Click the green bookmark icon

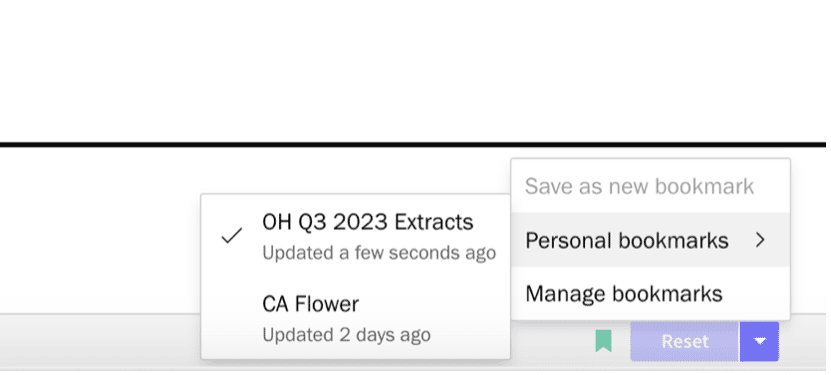click(x=603, y=341)
